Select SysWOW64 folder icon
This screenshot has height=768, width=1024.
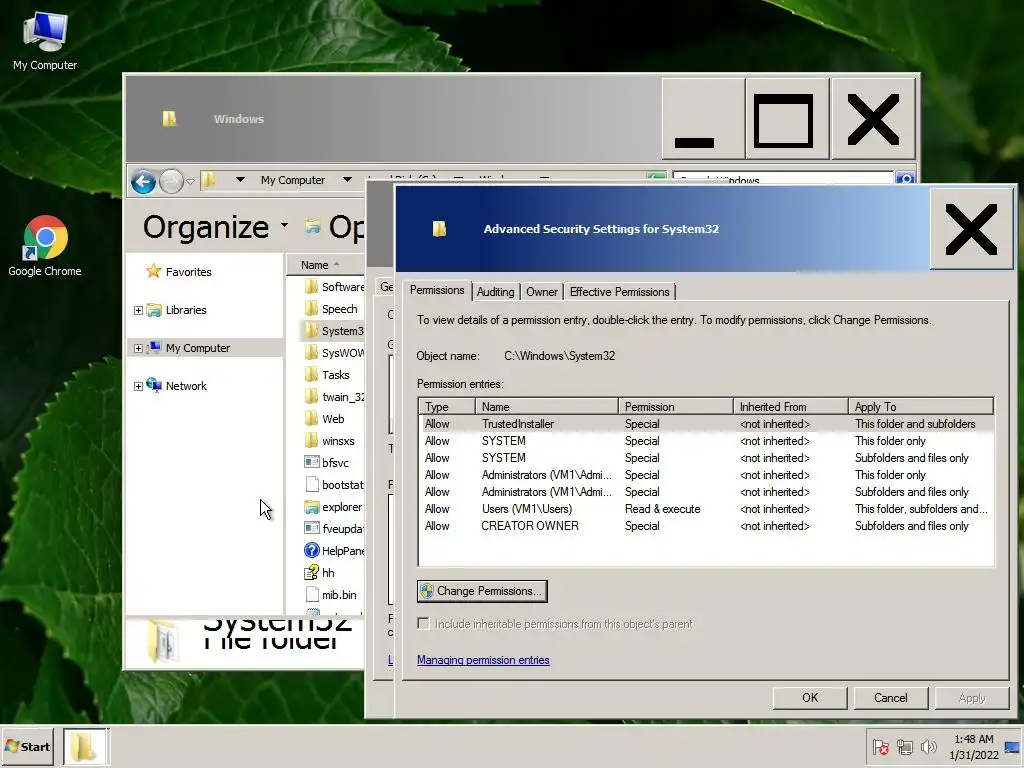312,353
